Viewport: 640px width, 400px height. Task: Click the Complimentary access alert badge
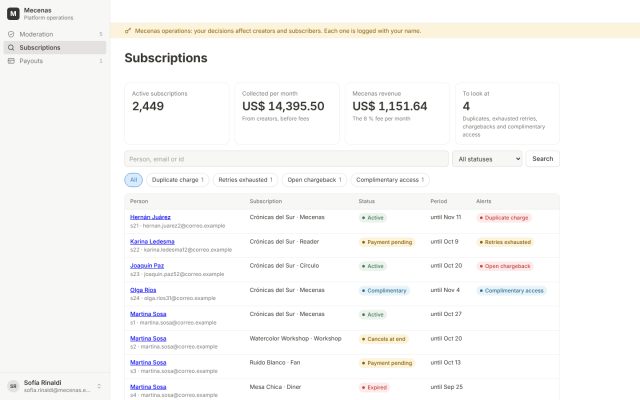511,291
